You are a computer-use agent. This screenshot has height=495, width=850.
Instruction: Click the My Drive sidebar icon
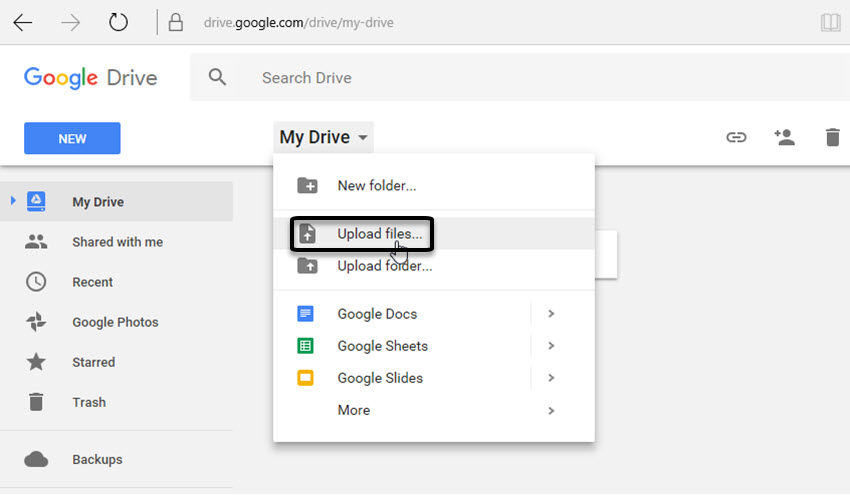(x=36, y=201)
